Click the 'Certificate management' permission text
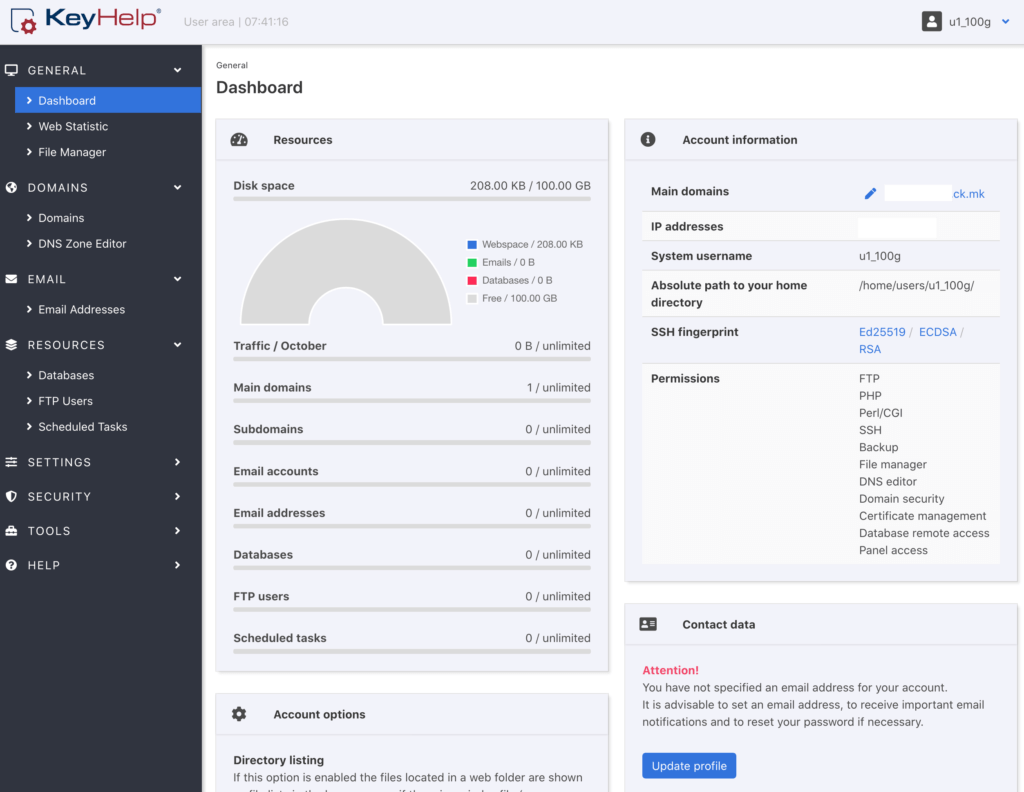The height and width of the screenshot is (792, 1024). (922, 516)
